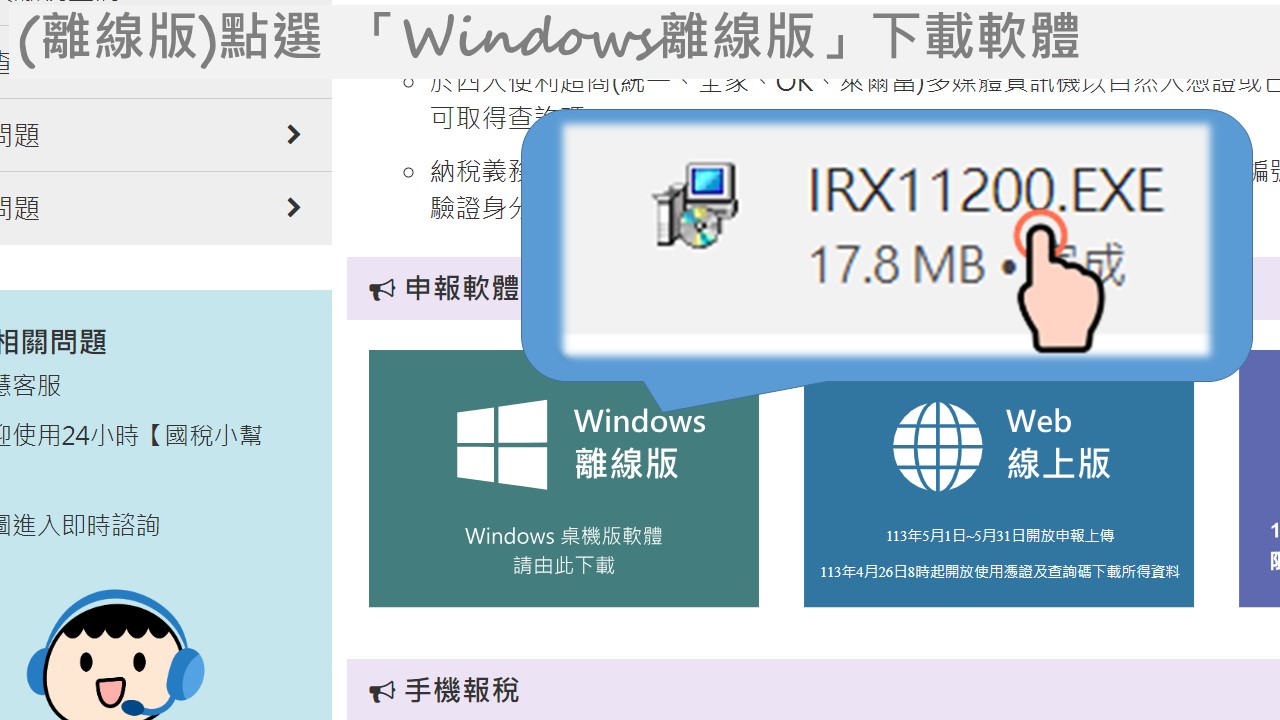This screenshot has width=1280, height=720.
Task: Click 圖進入即時諮詢 text in sidebar
Action: click(80, 525)
